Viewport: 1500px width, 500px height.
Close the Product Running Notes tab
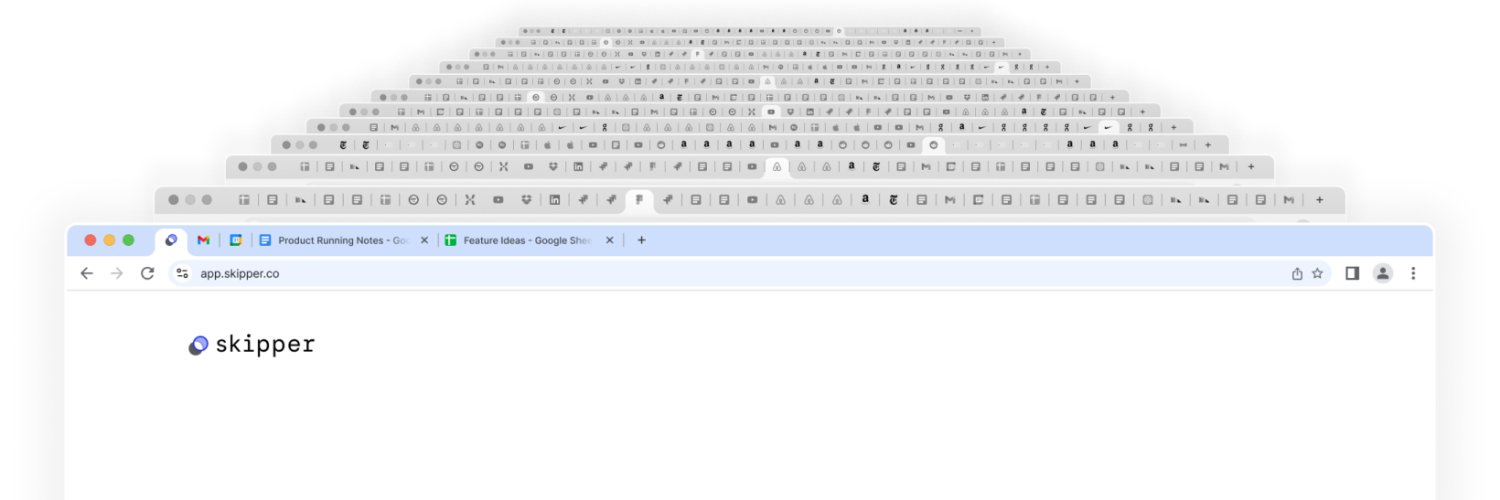click(424, 240)
